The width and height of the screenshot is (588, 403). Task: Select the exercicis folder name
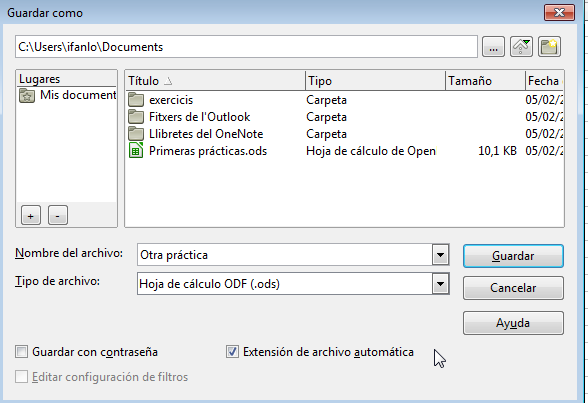pos(171,100)
